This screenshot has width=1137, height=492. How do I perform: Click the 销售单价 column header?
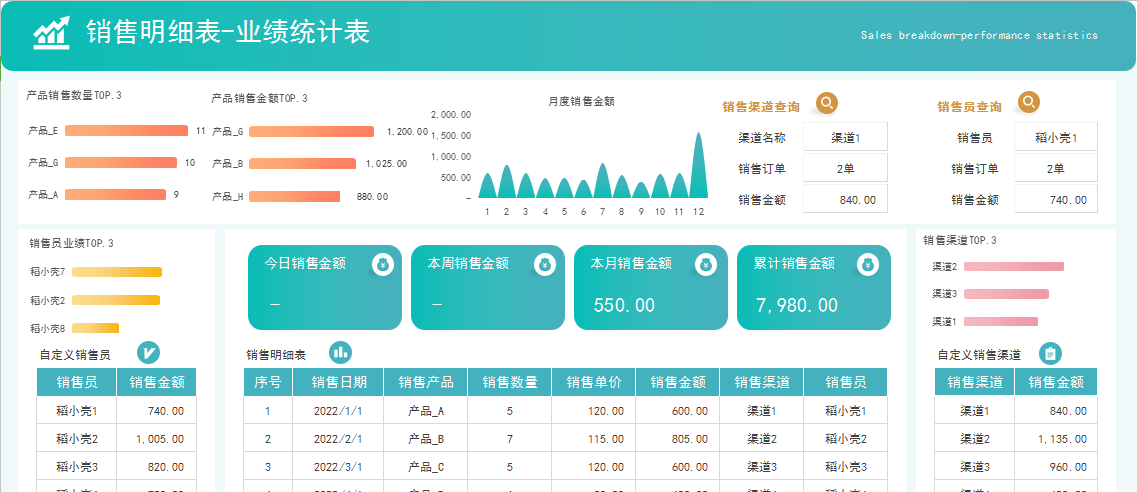[594, 382]
